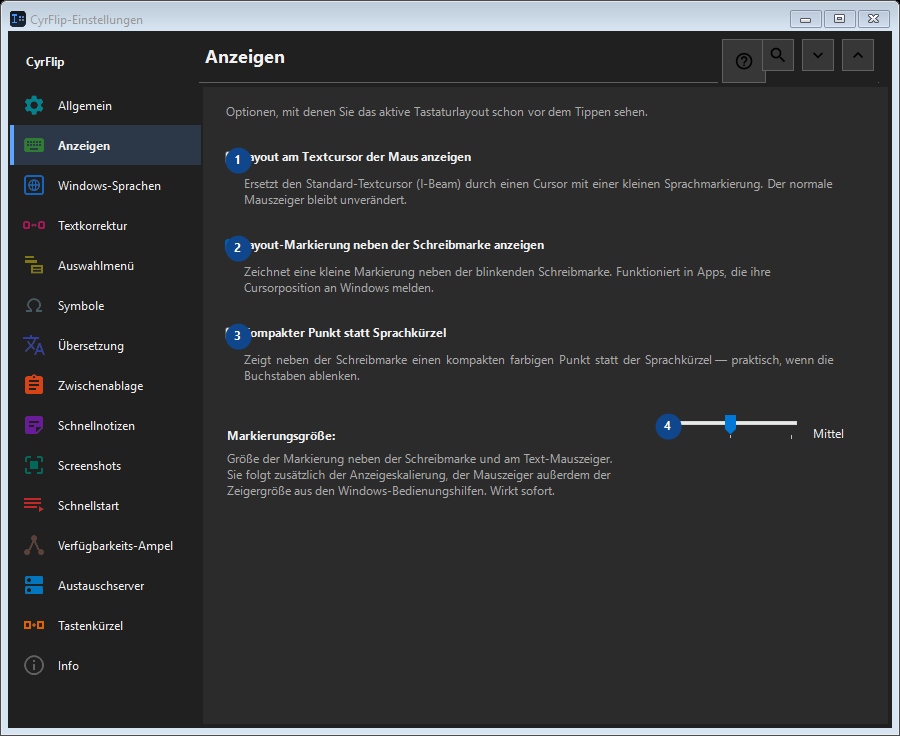Open help with the question mark icon
The image size is (900, 736).
point(743,61)
